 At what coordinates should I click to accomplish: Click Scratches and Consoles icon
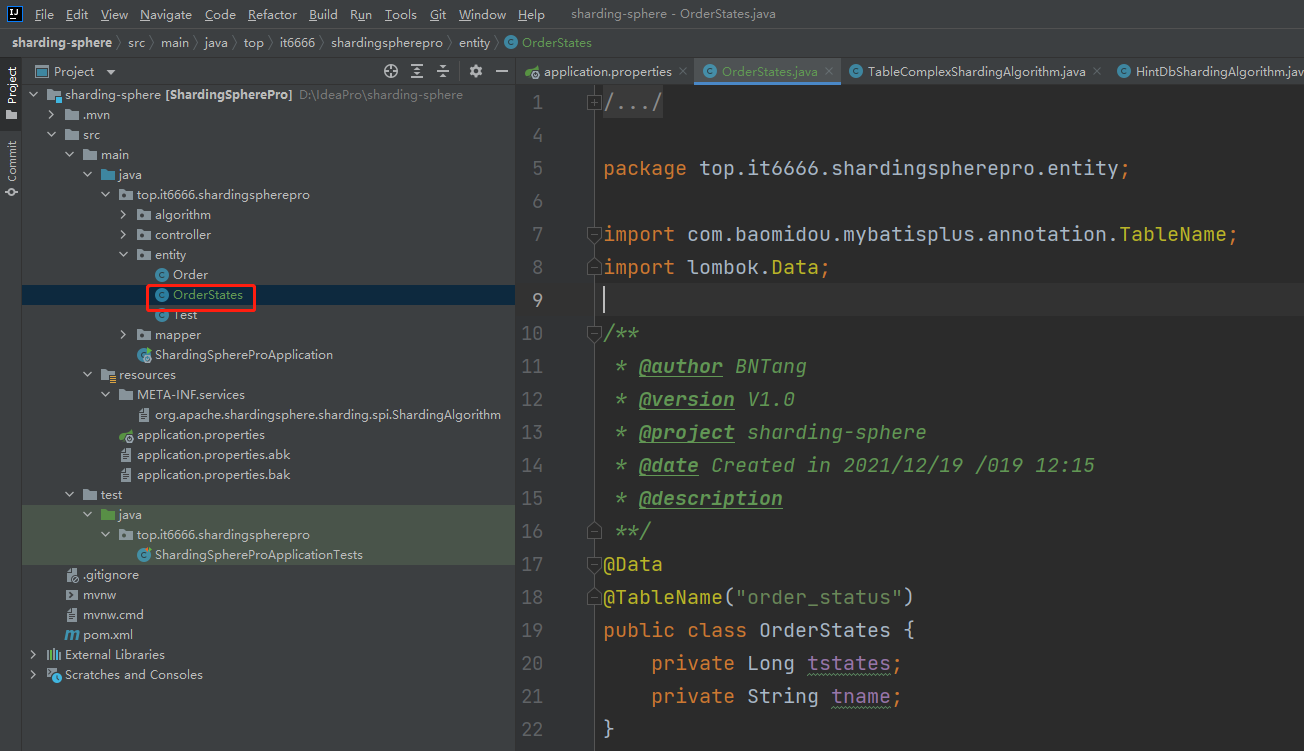coord(54,675)
